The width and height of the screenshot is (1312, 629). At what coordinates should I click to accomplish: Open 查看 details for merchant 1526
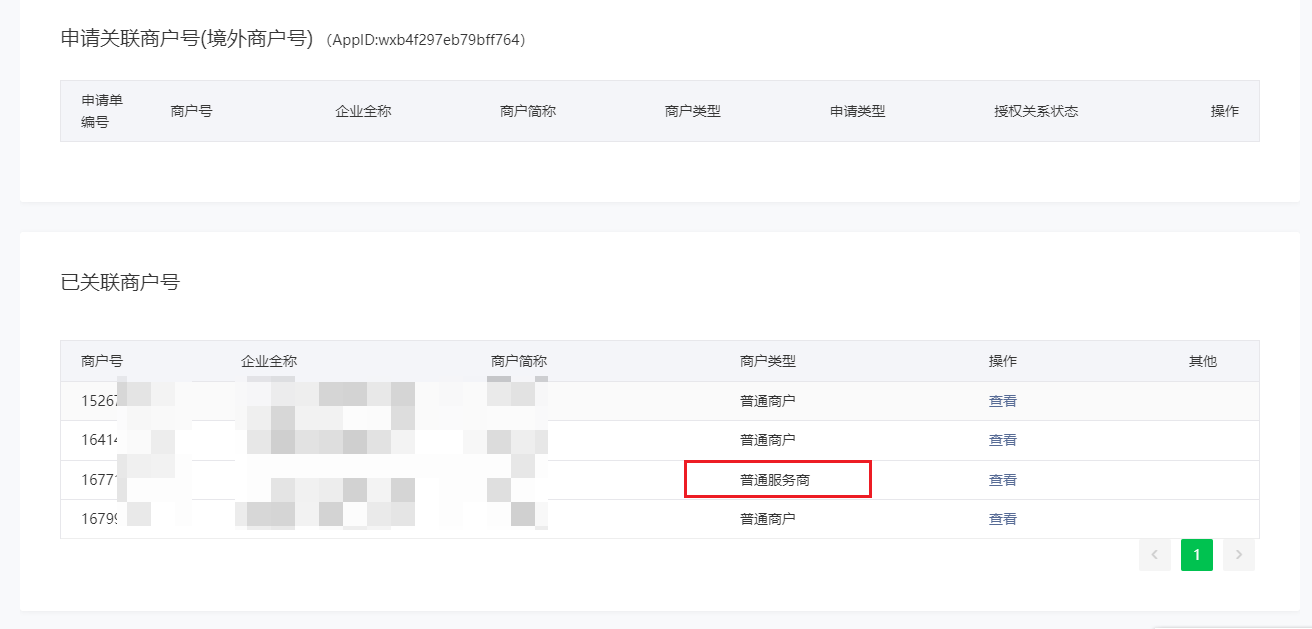pos(1002,400)
